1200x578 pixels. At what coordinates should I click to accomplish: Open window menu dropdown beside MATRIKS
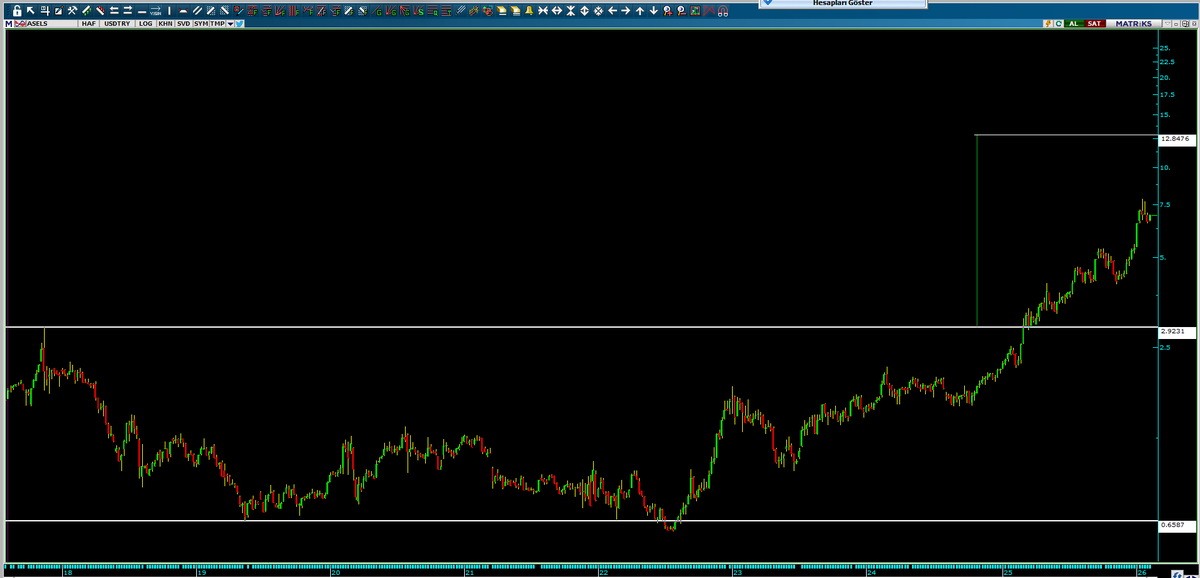point(1167,24)
